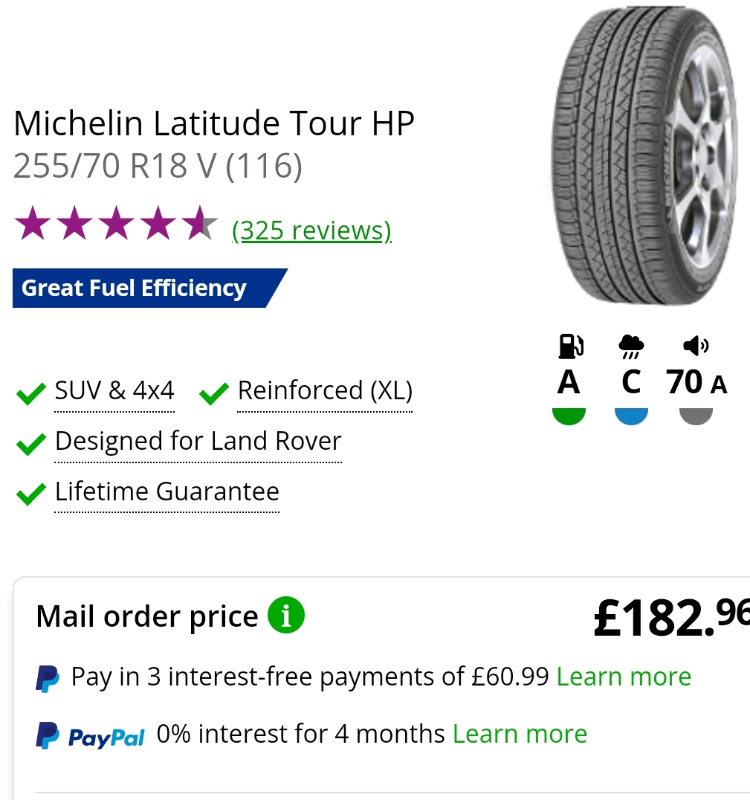Viewport: 750px width, 800px height.
Task: Click the Michelin Latitude Tour HP title
Action: (214, 123)
